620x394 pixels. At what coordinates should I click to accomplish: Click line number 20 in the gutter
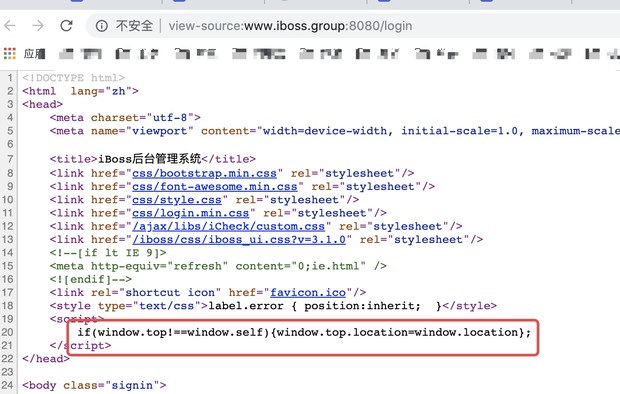[x=7, y=332]
